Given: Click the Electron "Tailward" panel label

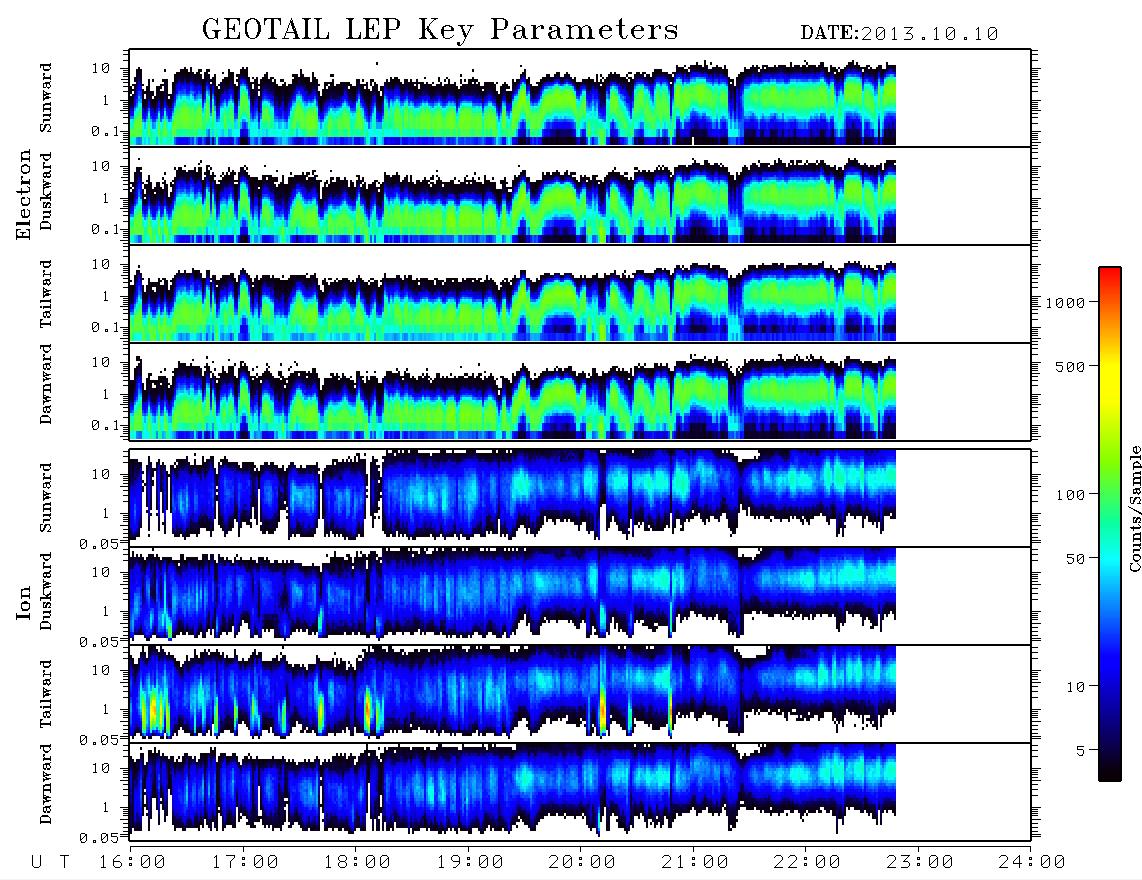Looking at the screenshot, I should point(46,294).
